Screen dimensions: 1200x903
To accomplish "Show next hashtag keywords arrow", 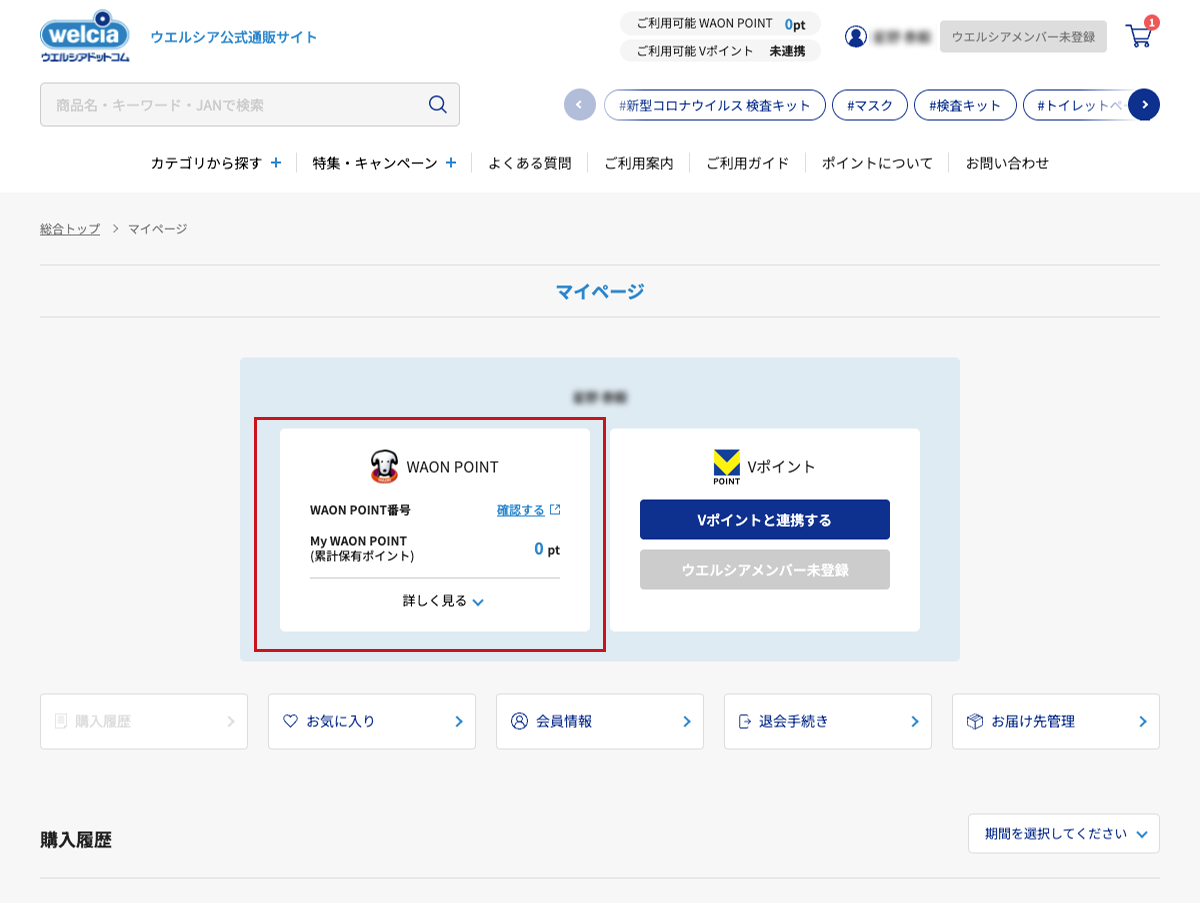I will (x=1144, y=104).
